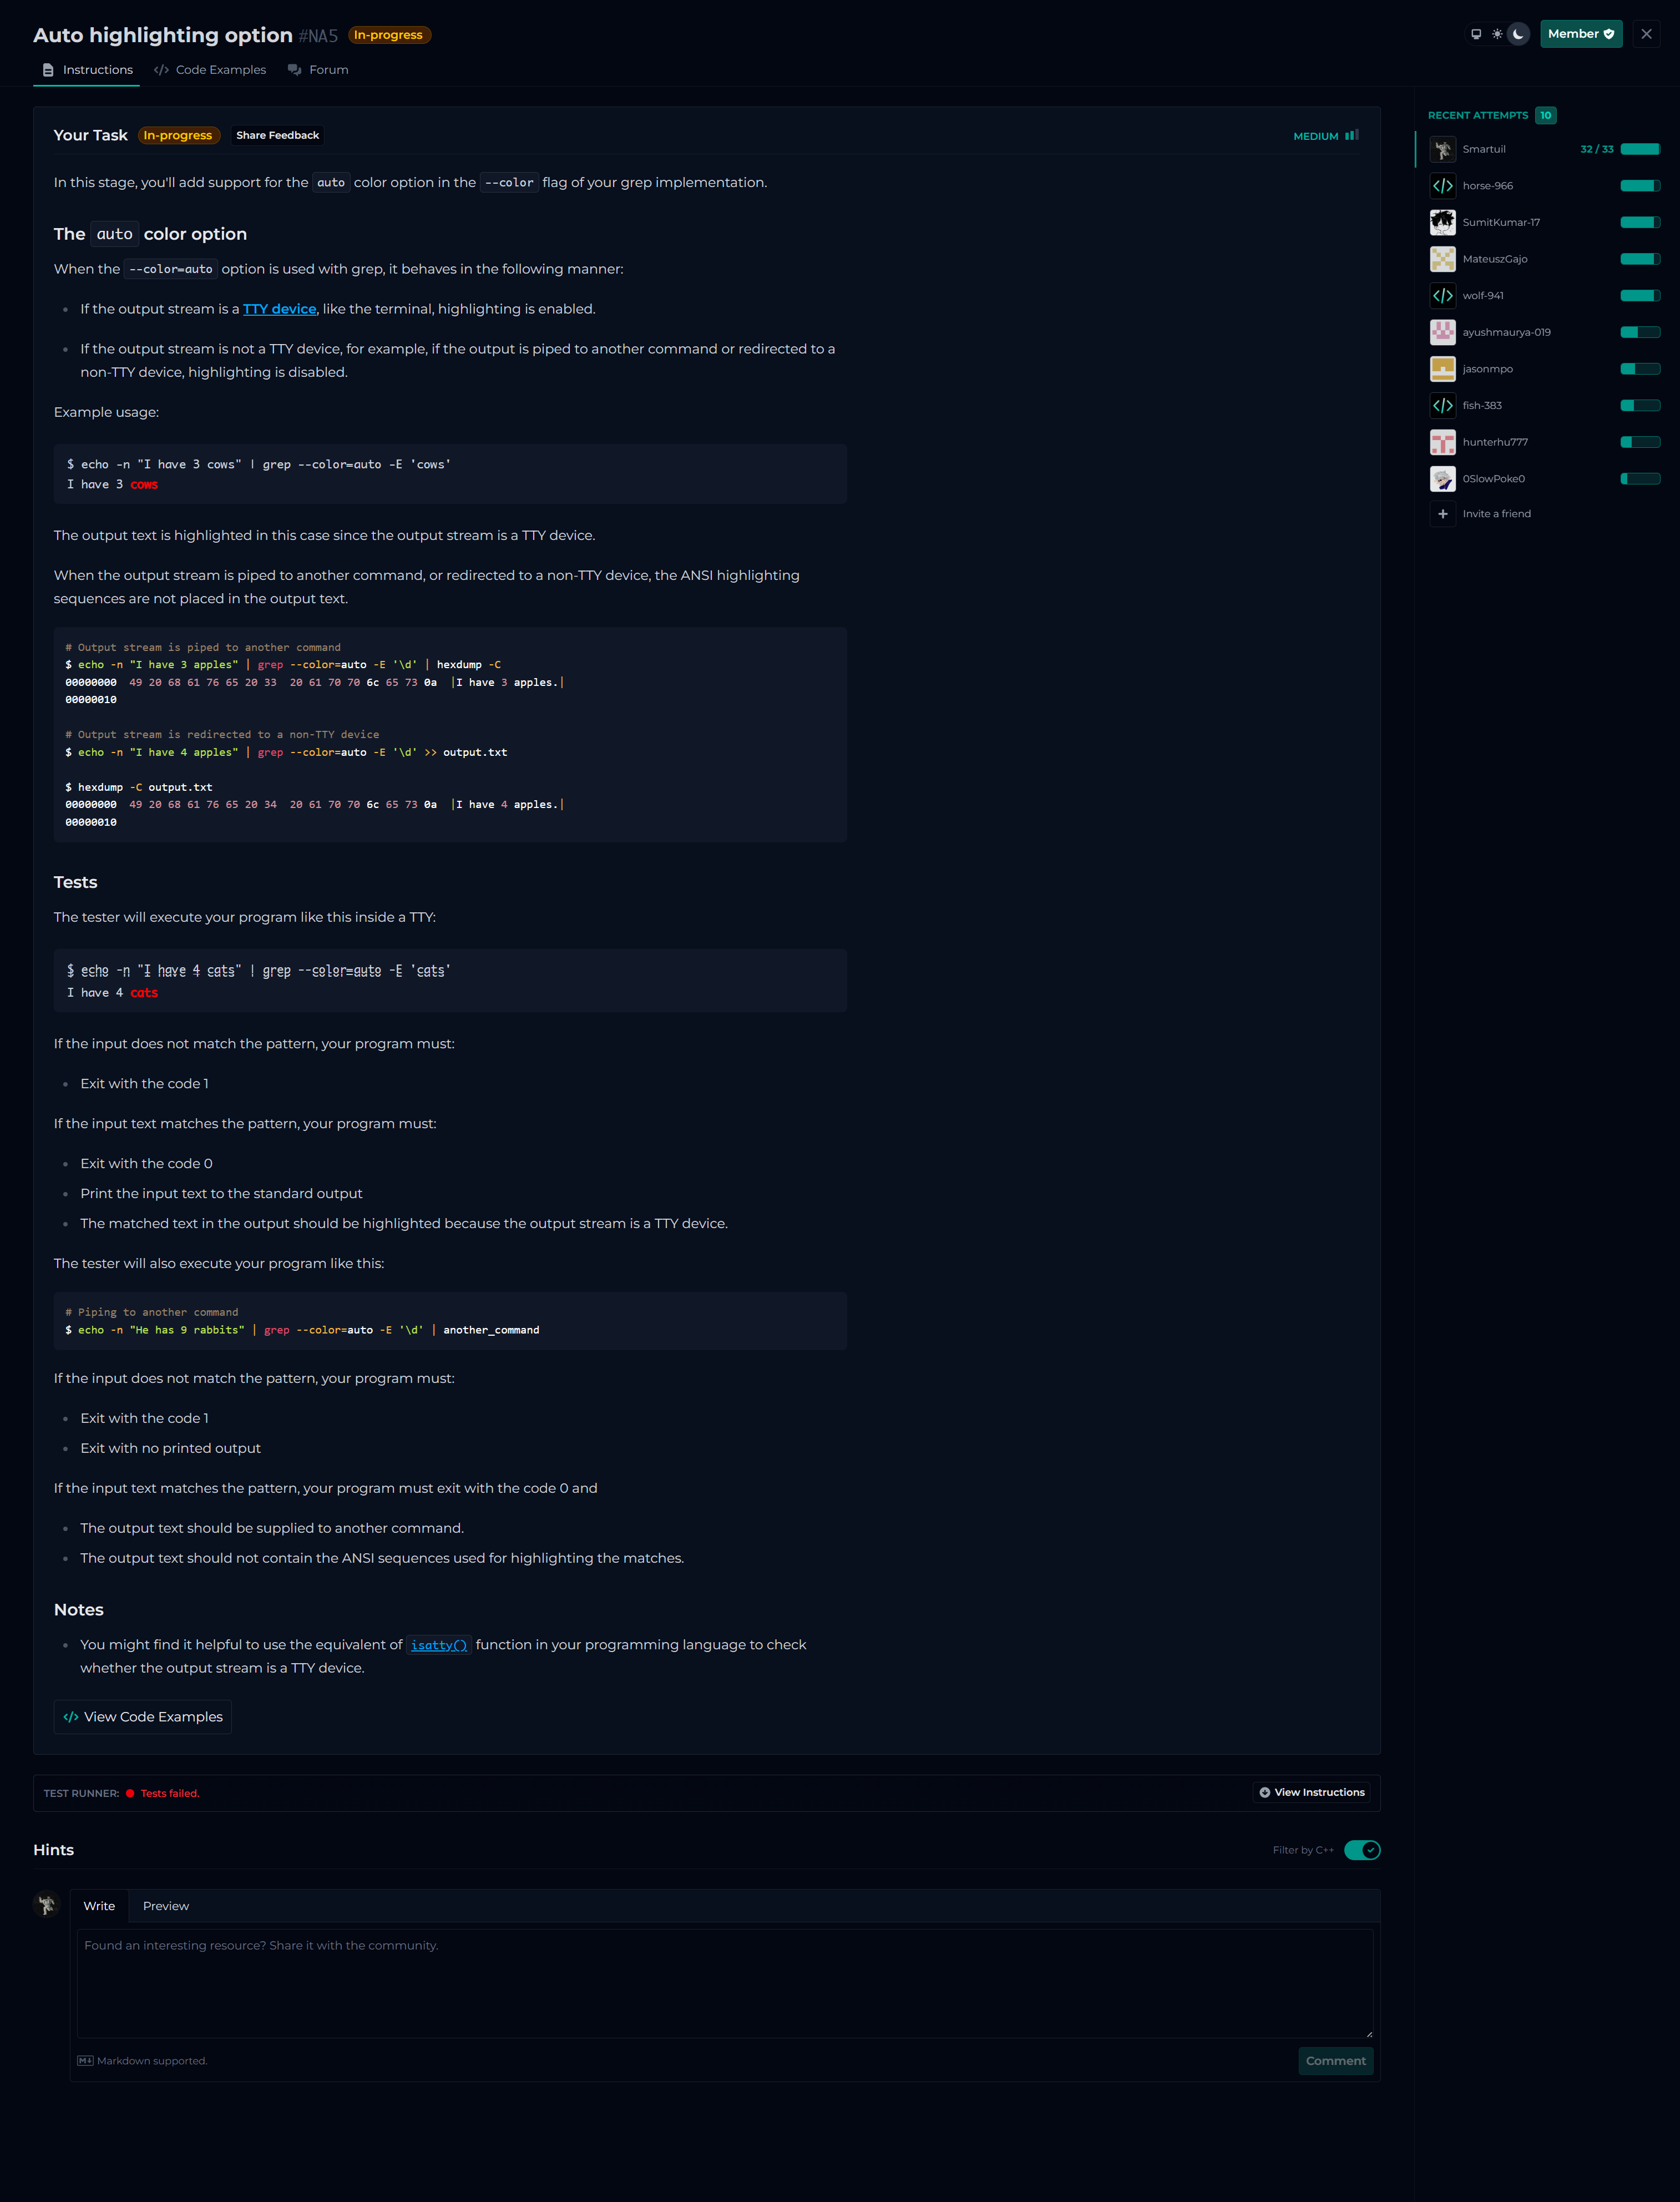Submit with the Comment button
The width and height of the screenshot is (1680, 2202).
[x=1335, y=2061]
